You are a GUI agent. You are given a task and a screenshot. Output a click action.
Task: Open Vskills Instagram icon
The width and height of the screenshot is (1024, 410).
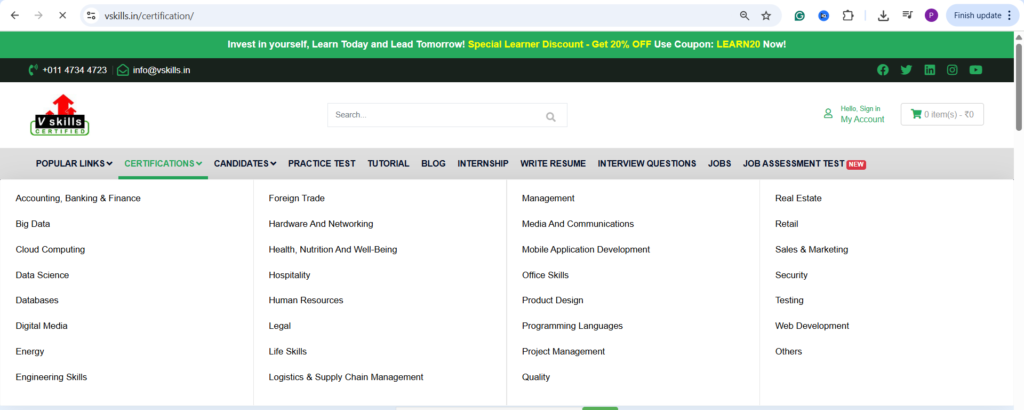(x=952, y=70)
